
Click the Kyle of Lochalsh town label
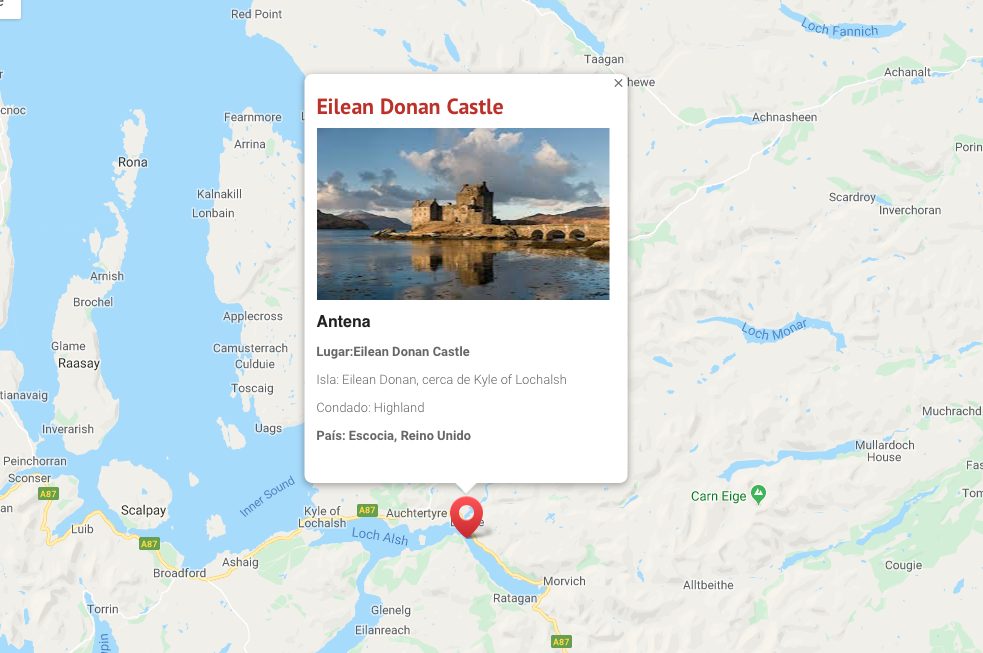coord(322,517)
